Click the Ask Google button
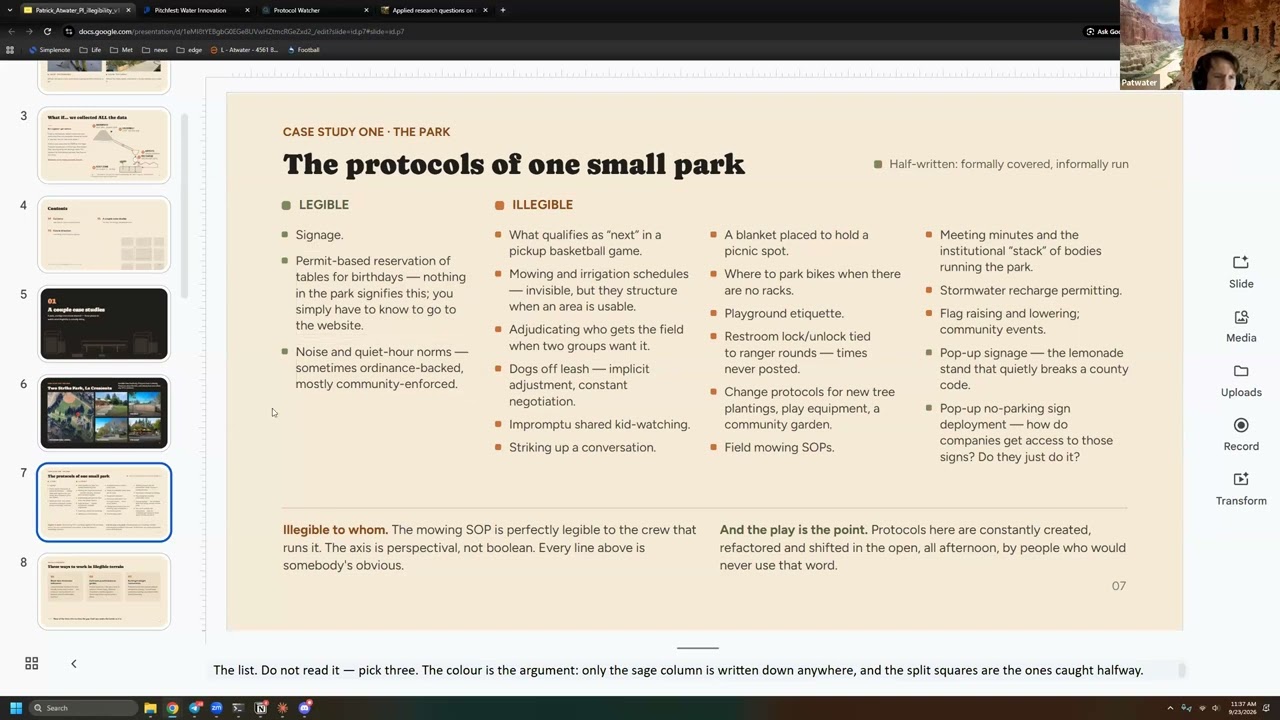1280x720 pixels. 1103,31
